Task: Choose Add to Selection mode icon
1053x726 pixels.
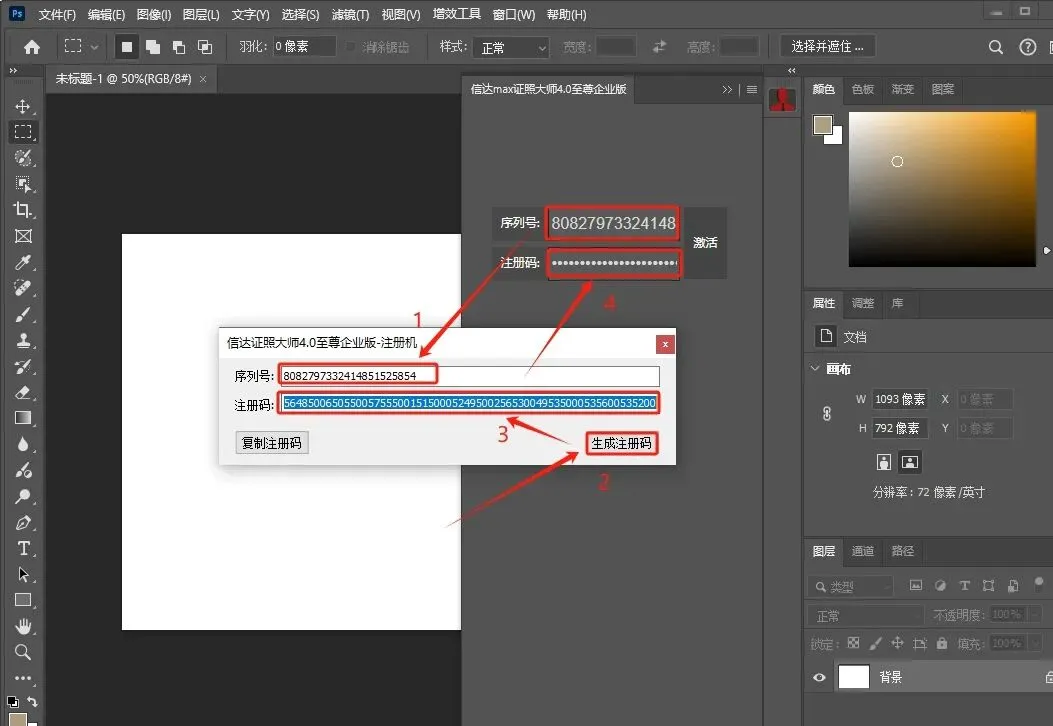Action: (153, 47)
